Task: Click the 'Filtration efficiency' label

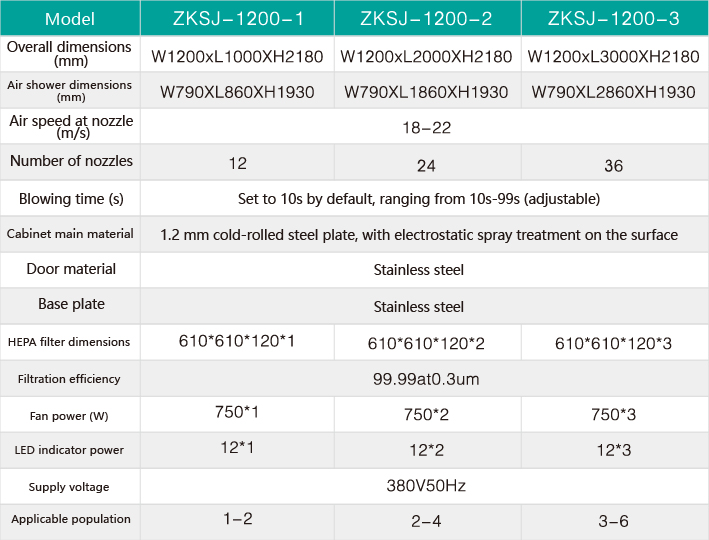Action: pos(69,379)
